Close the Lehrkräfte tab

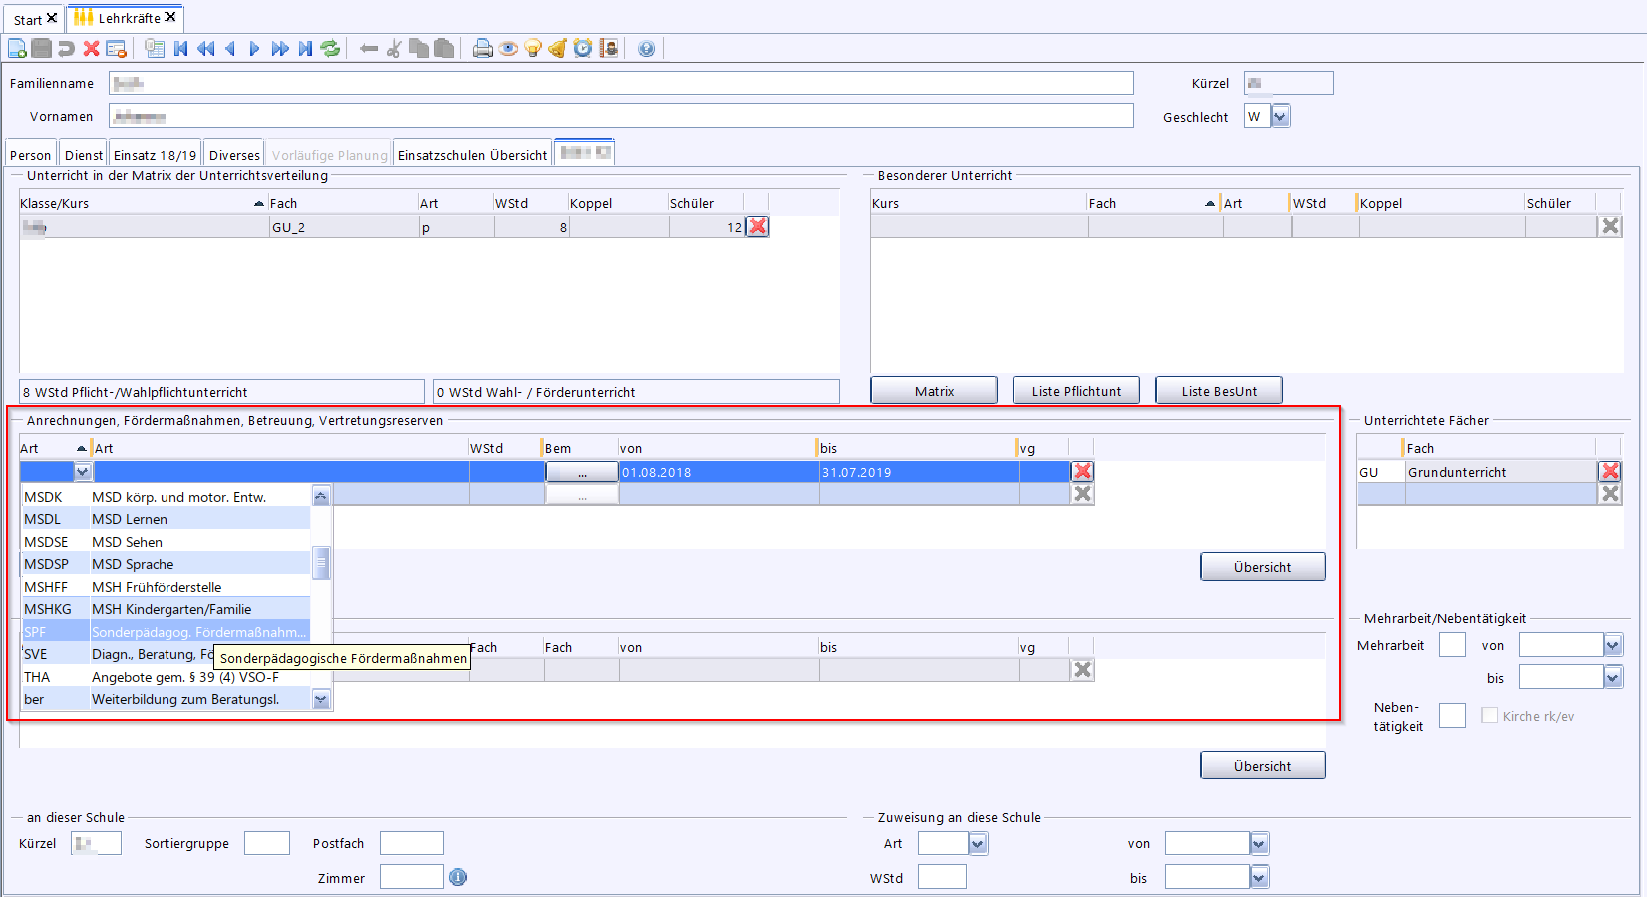click(171, 17)
